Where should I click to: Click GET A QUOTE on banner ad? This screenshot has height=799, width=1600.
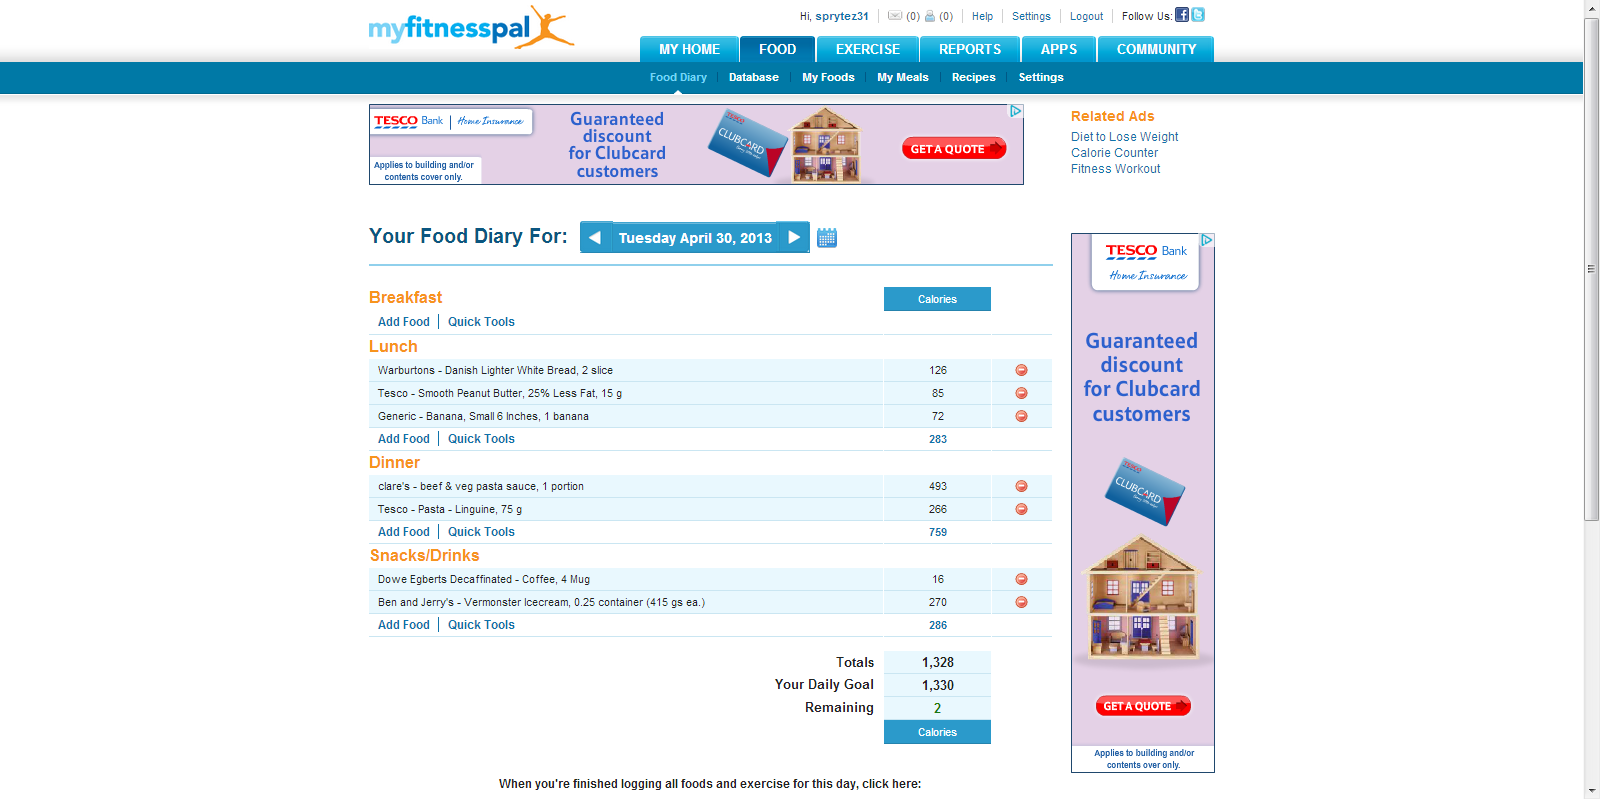(x=954, y=149)
